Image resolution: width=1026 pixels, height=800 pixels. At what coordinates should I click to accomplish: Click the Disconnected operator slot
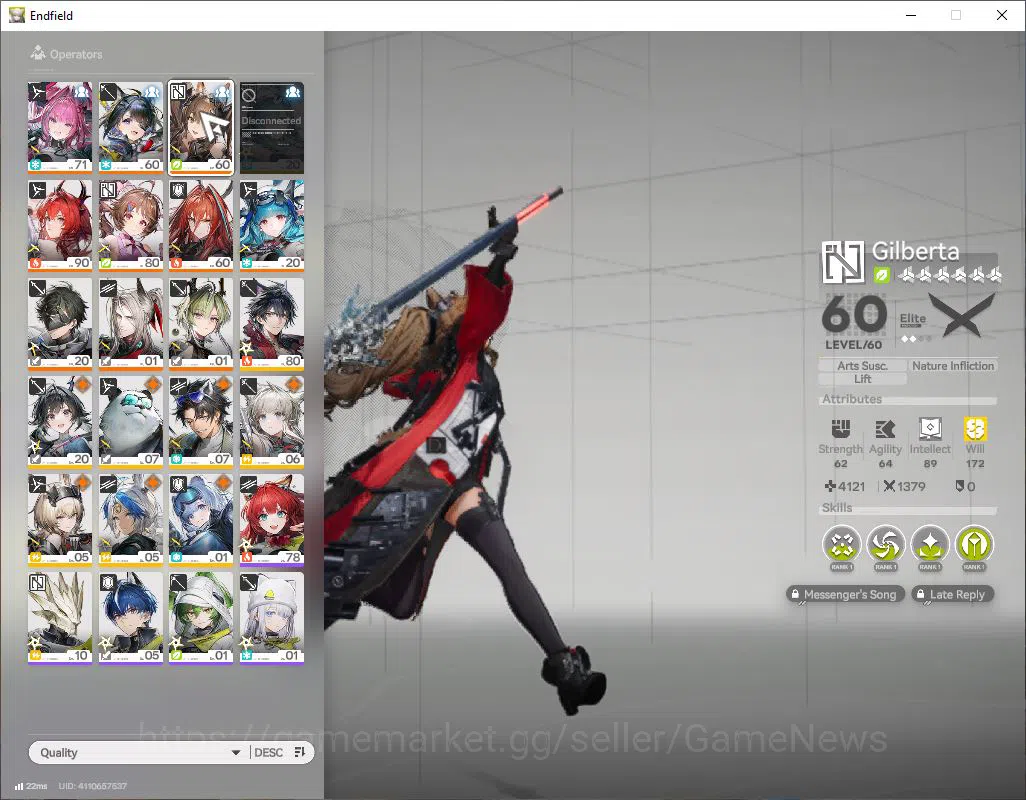272,127
